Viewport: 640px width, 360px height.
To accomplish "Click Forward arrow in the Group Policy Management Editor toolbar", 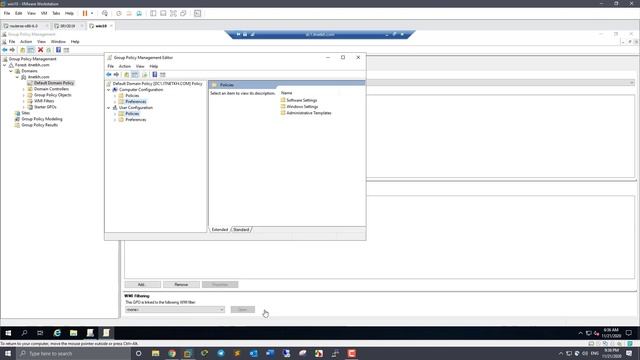I will pos(116,75).
